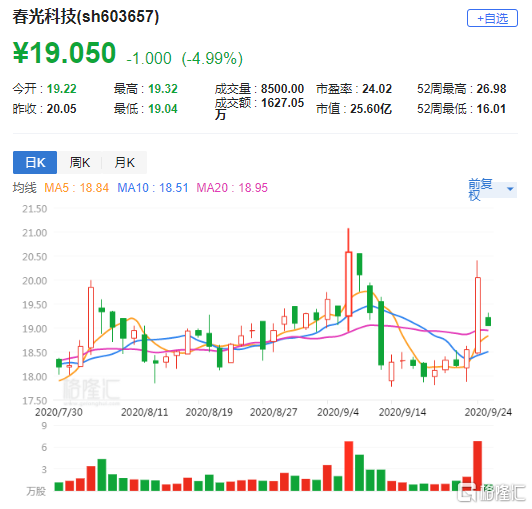532x509 pixels.
Task: Click the 最低 value 19.04
Action: tap(163, 109)
